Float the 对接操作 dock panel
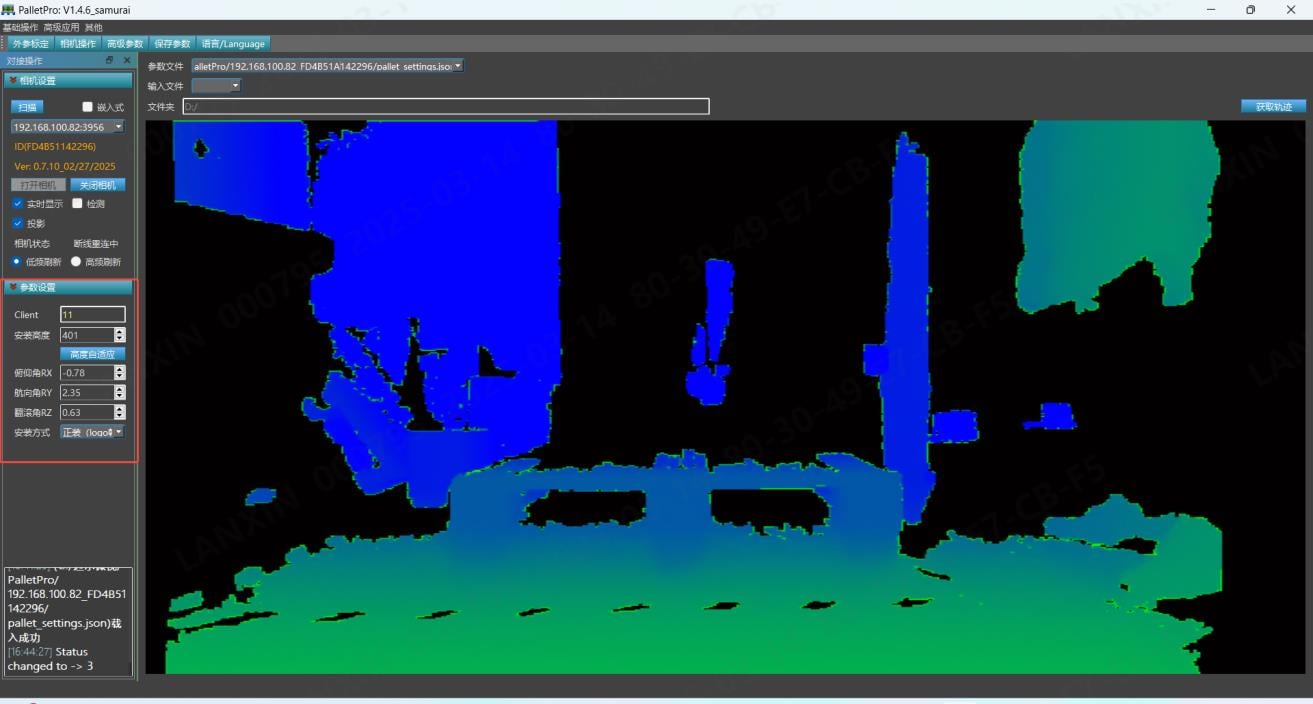 coord(110,61)
